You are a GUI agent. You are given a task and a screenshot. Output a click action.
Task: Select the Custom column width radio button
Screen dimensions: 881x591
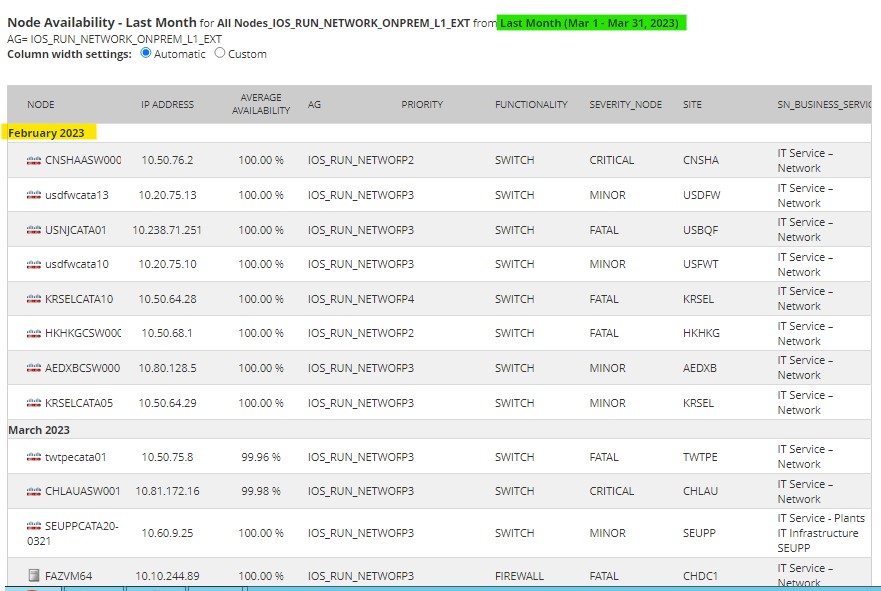point(220,53)
